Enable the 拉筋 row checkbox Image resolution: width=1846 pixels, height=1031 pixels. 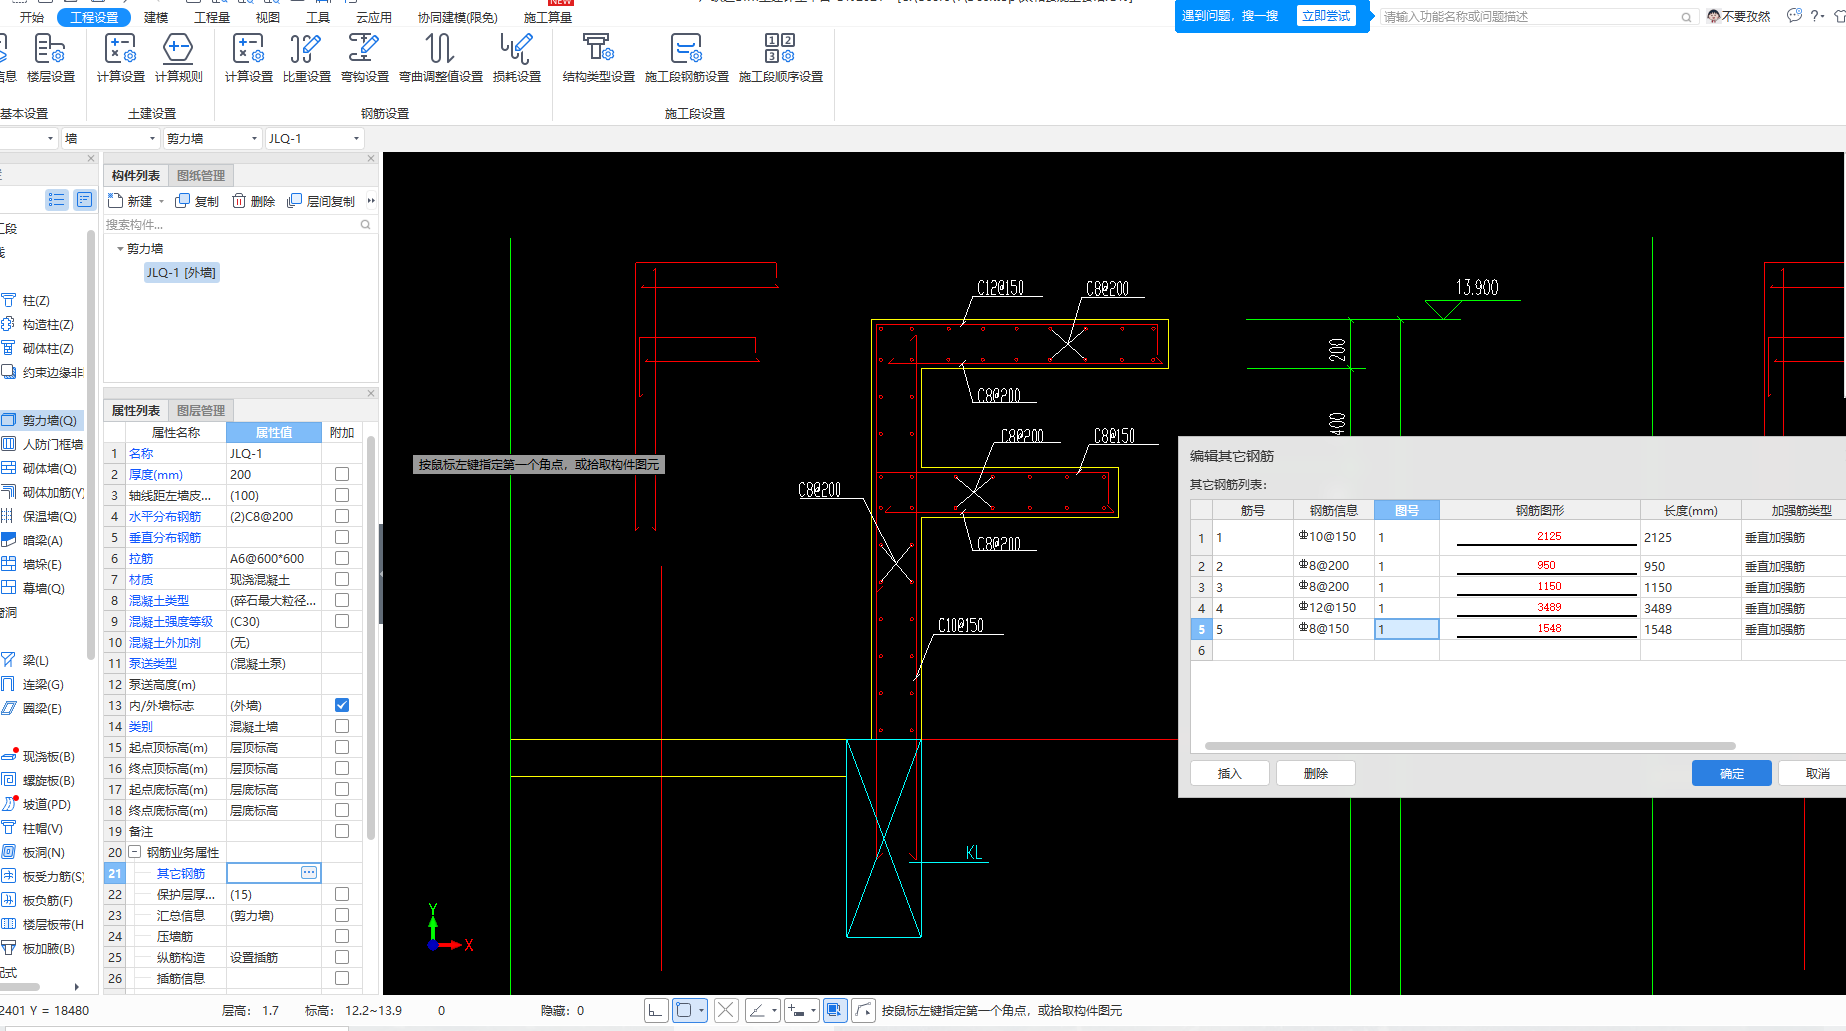click(342, 558)
